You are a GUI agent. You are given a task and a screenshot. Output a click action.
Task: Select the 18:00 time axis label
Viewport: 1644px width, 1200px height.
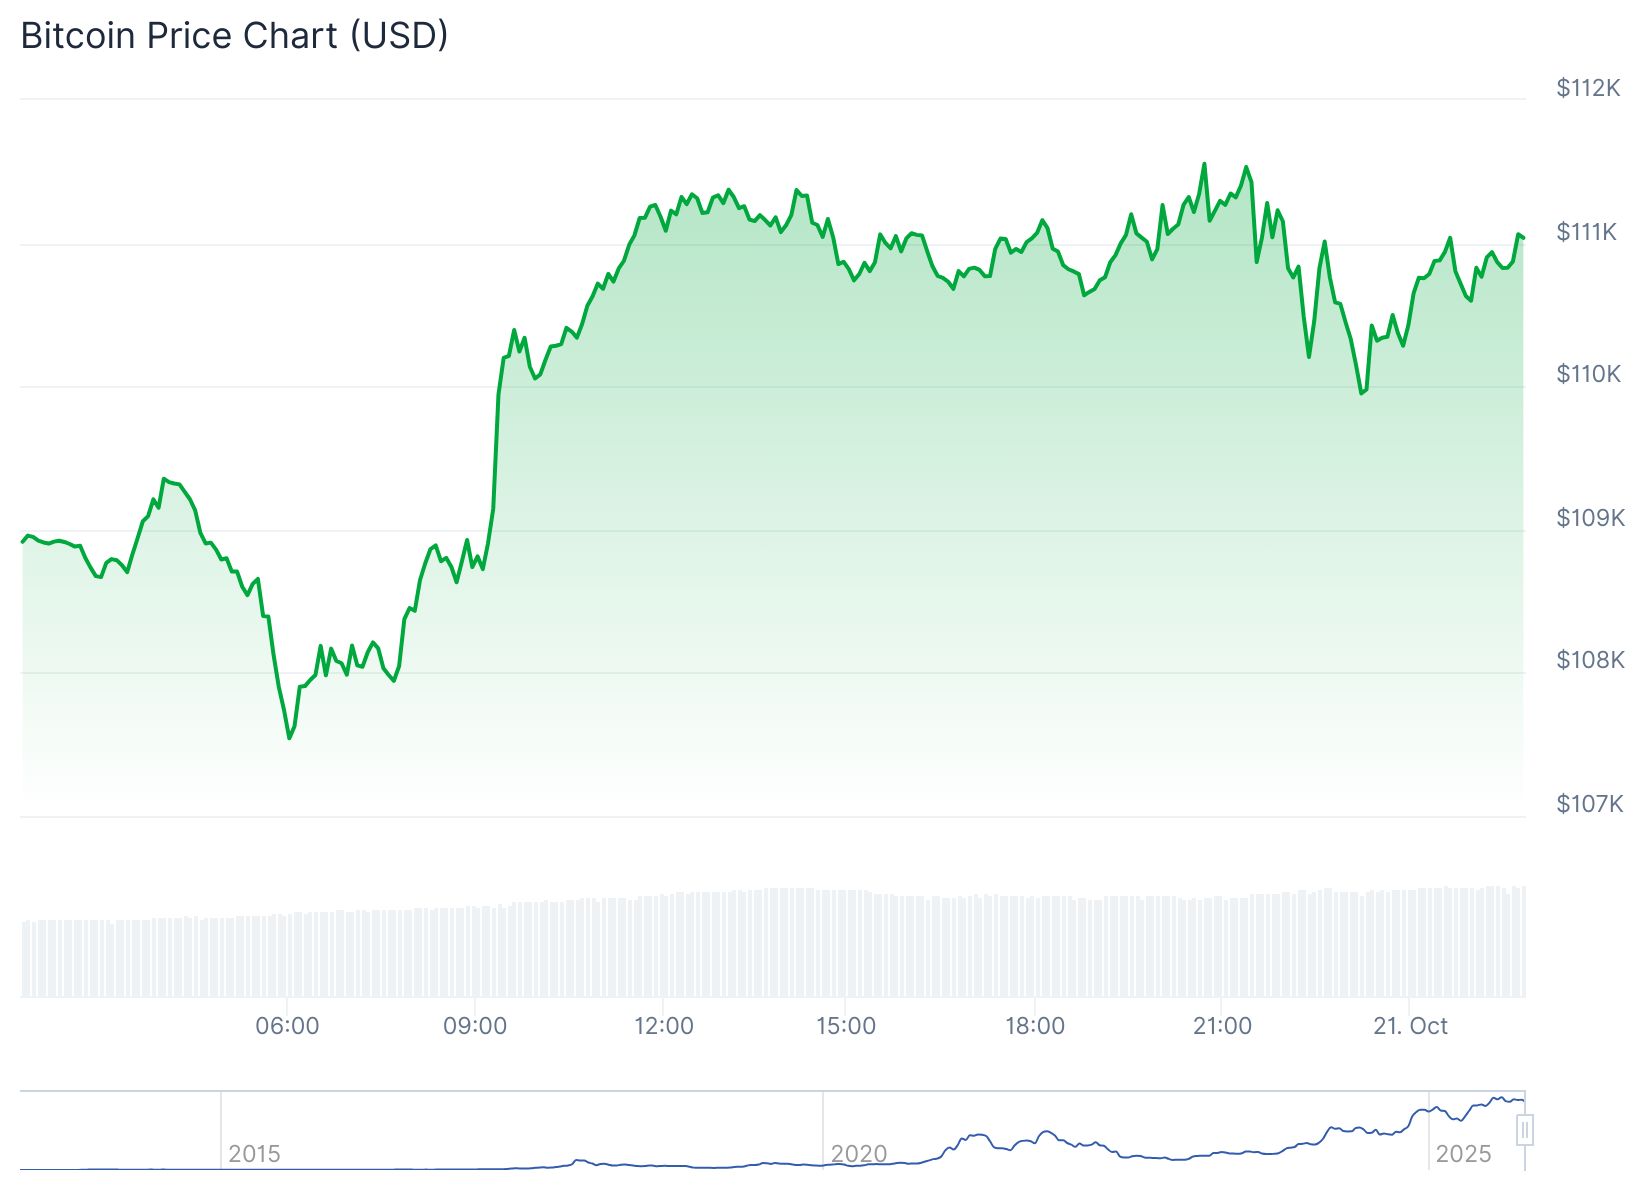(1035, 1026)
